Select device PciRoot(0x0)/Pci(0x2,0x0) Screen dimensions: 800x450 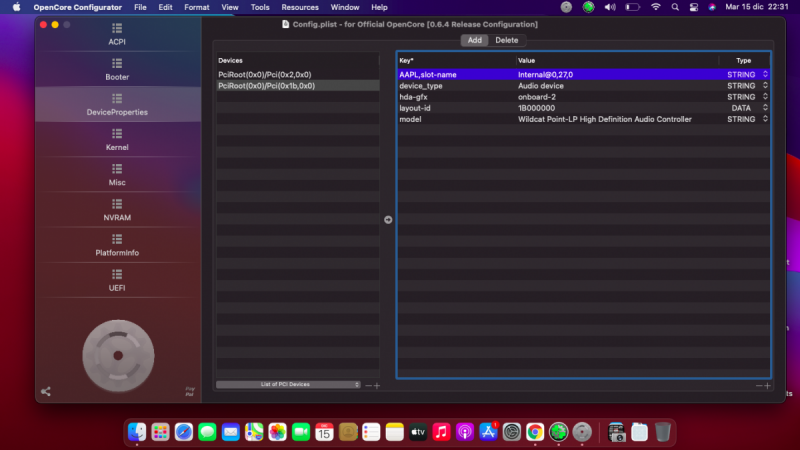265,75
